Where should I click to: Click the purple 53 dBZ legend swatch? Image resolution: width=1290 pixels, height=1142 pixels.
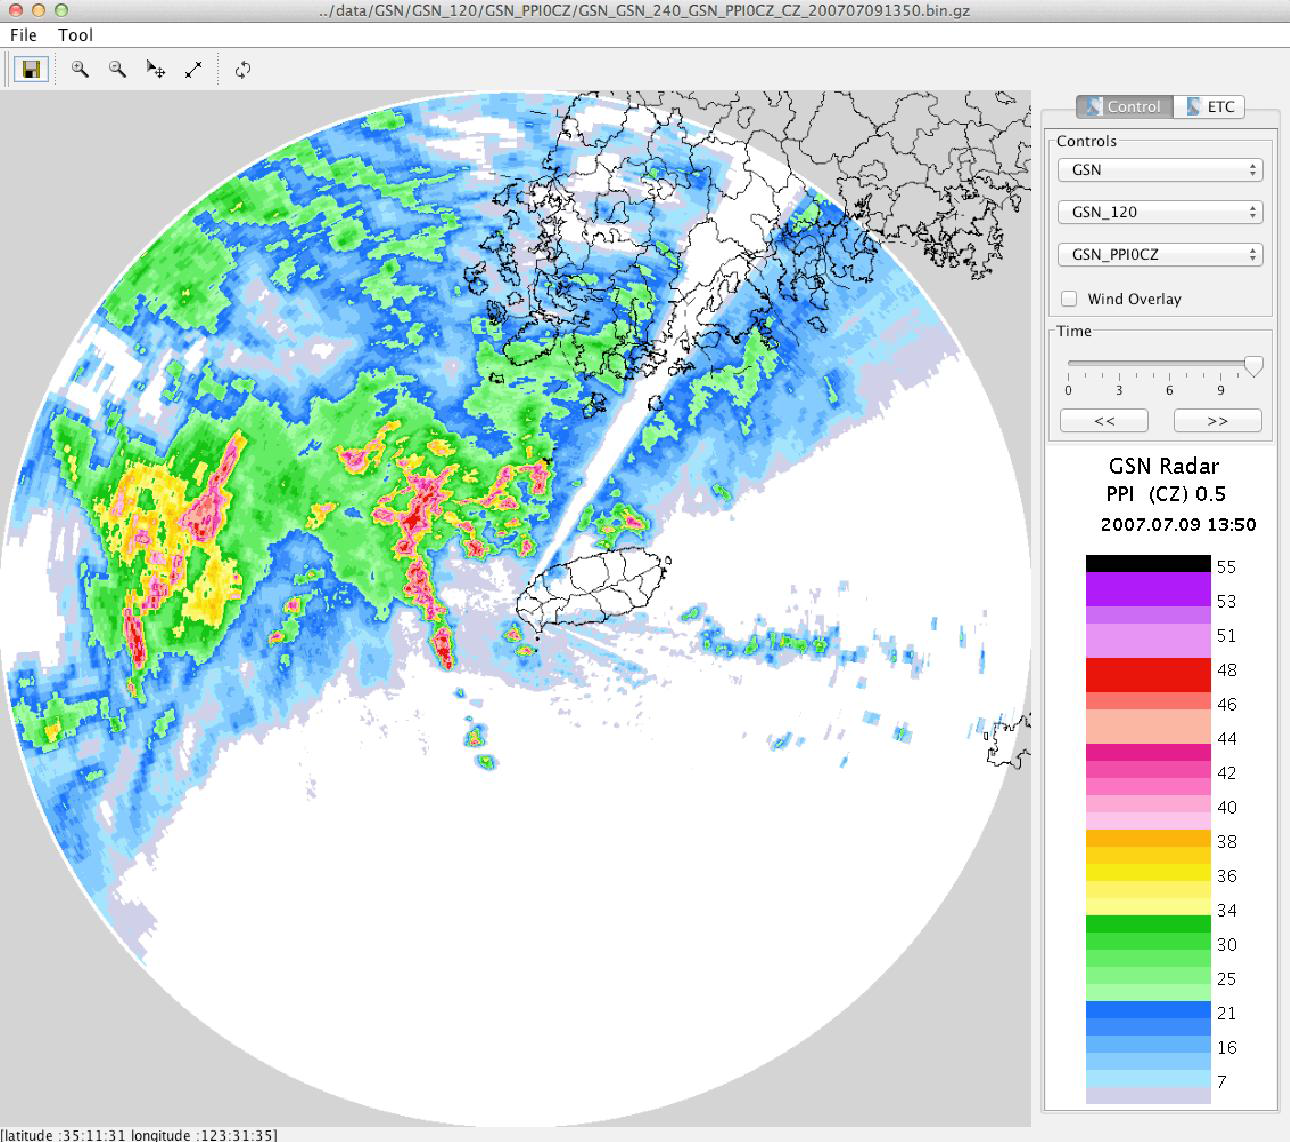click(1148, 589)
